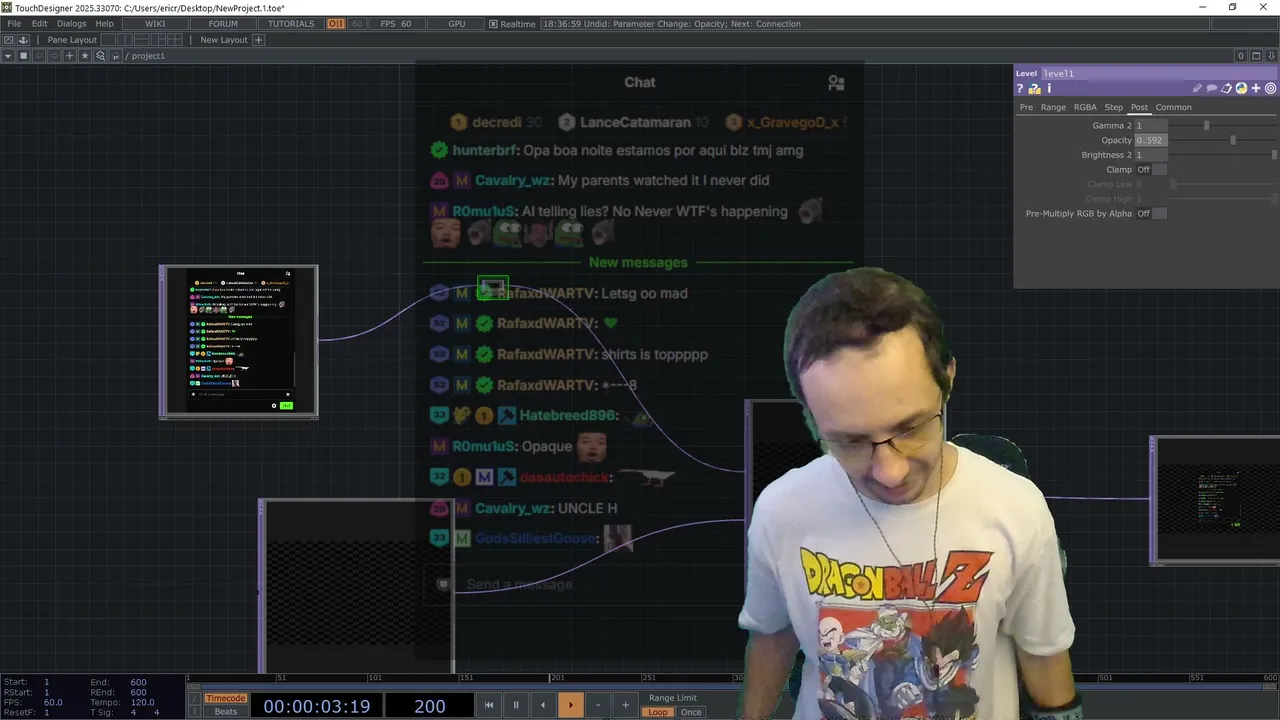The height and width of the screenshot is (720, 1280).
Task: Open the WIKI link button
Action: coord(155,24)
